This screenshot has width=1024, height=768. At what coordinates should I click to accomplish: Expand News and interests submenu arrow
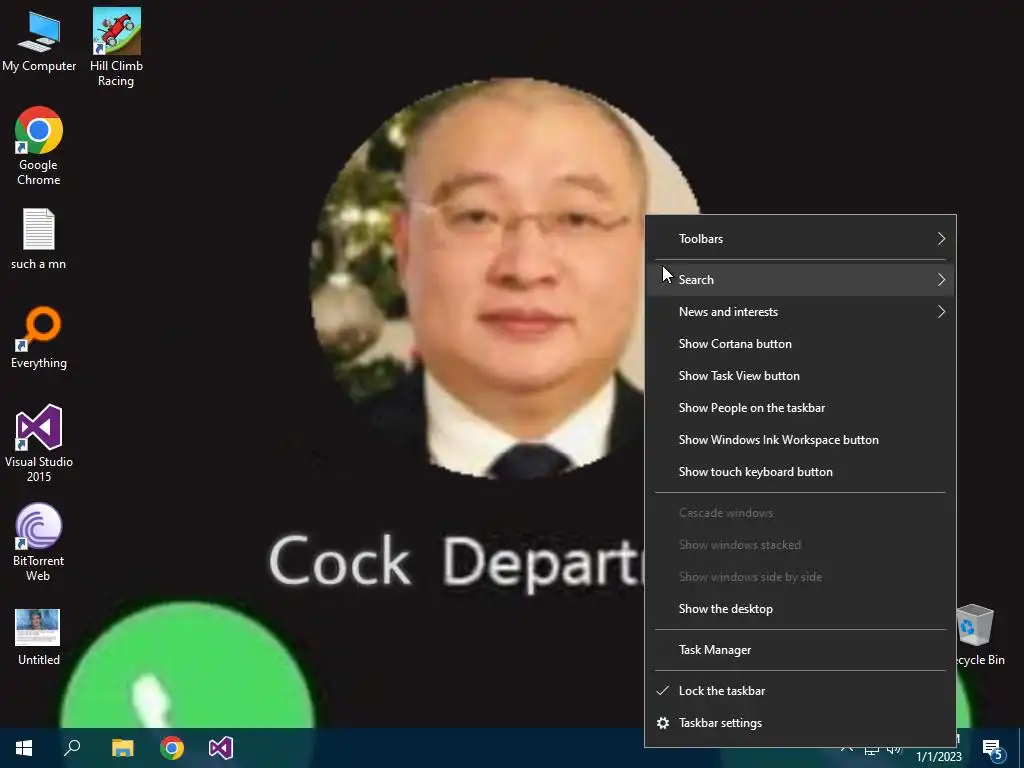941,312
